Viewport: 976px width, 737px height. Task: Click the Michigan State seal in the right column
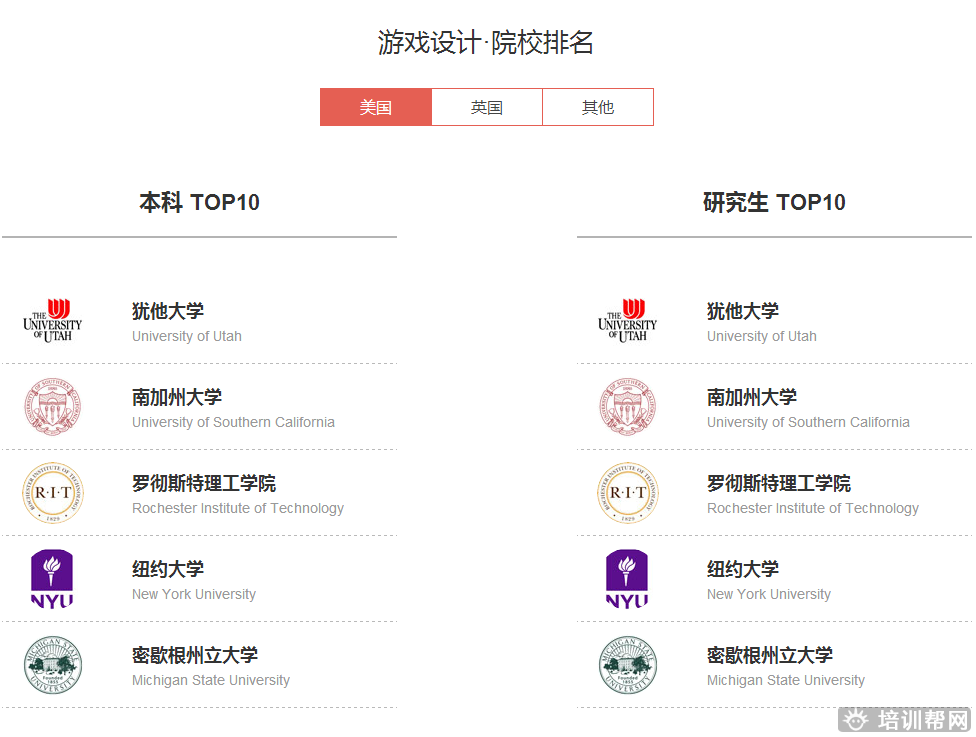point(628,665)
